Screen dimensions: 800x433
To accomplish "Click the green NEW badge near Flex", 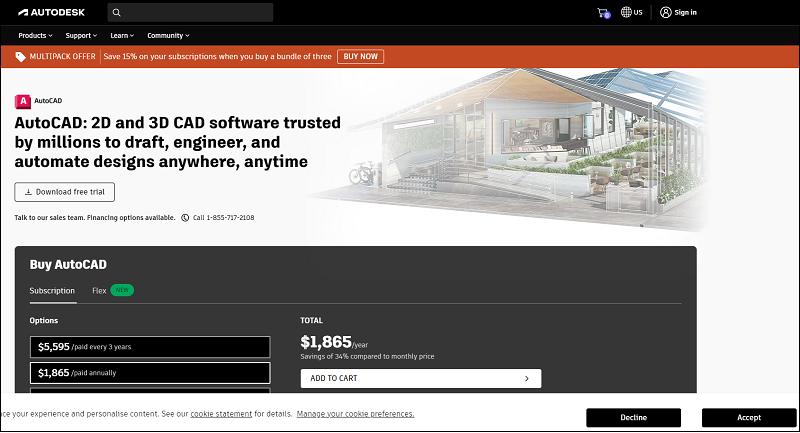I will 122,290.
